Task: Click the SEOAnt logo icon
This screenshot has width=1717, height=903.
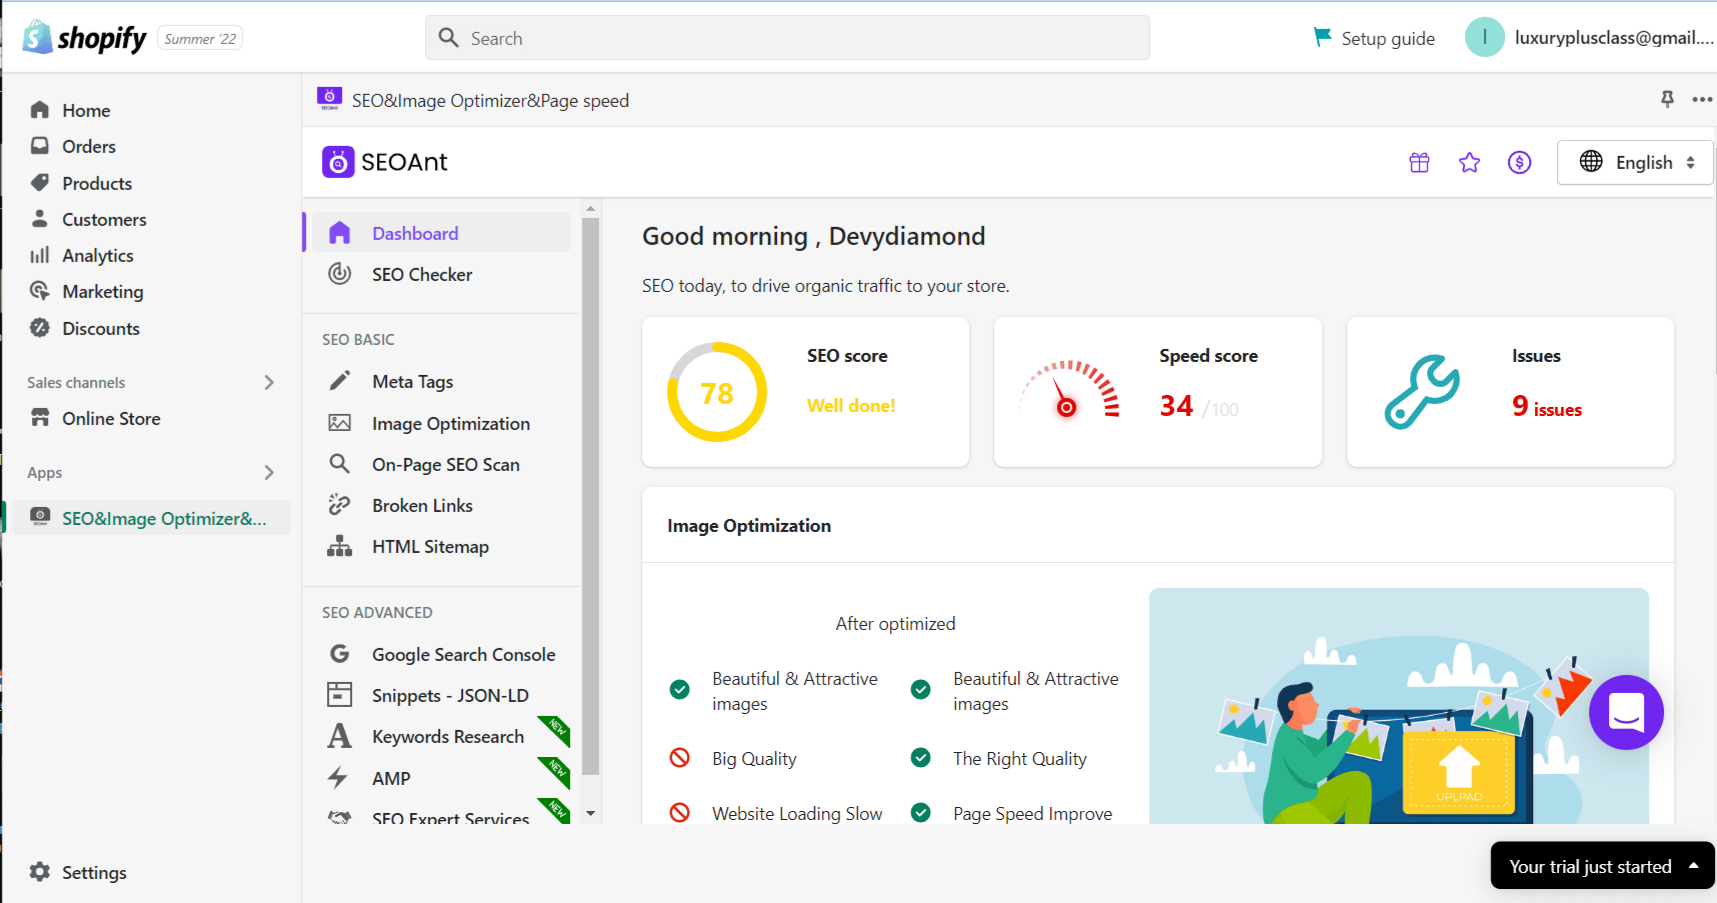Action: click(x=338, y=162)
